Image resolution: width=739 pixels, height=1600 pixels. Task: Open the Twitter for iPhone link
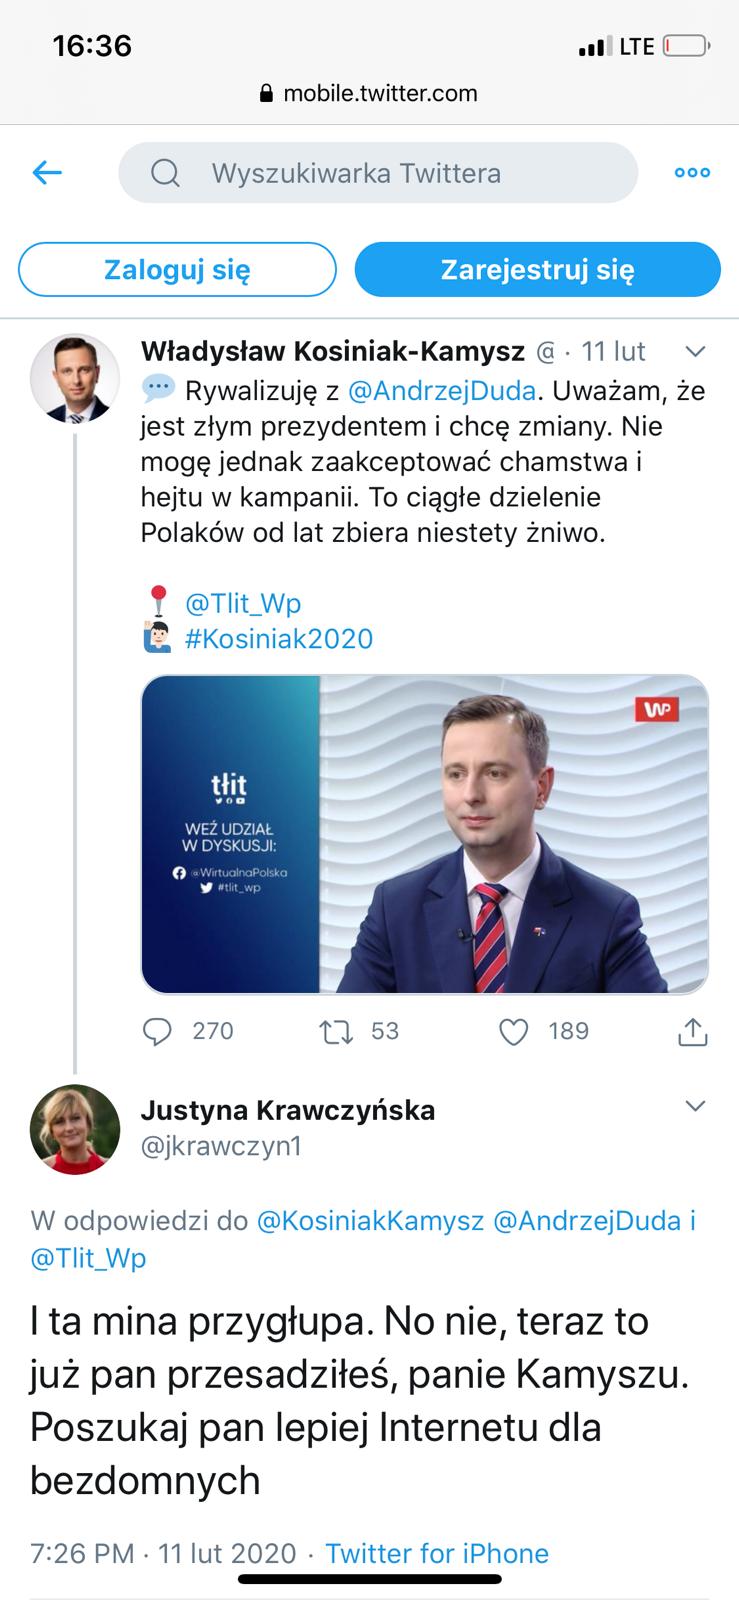point(437,1553)
